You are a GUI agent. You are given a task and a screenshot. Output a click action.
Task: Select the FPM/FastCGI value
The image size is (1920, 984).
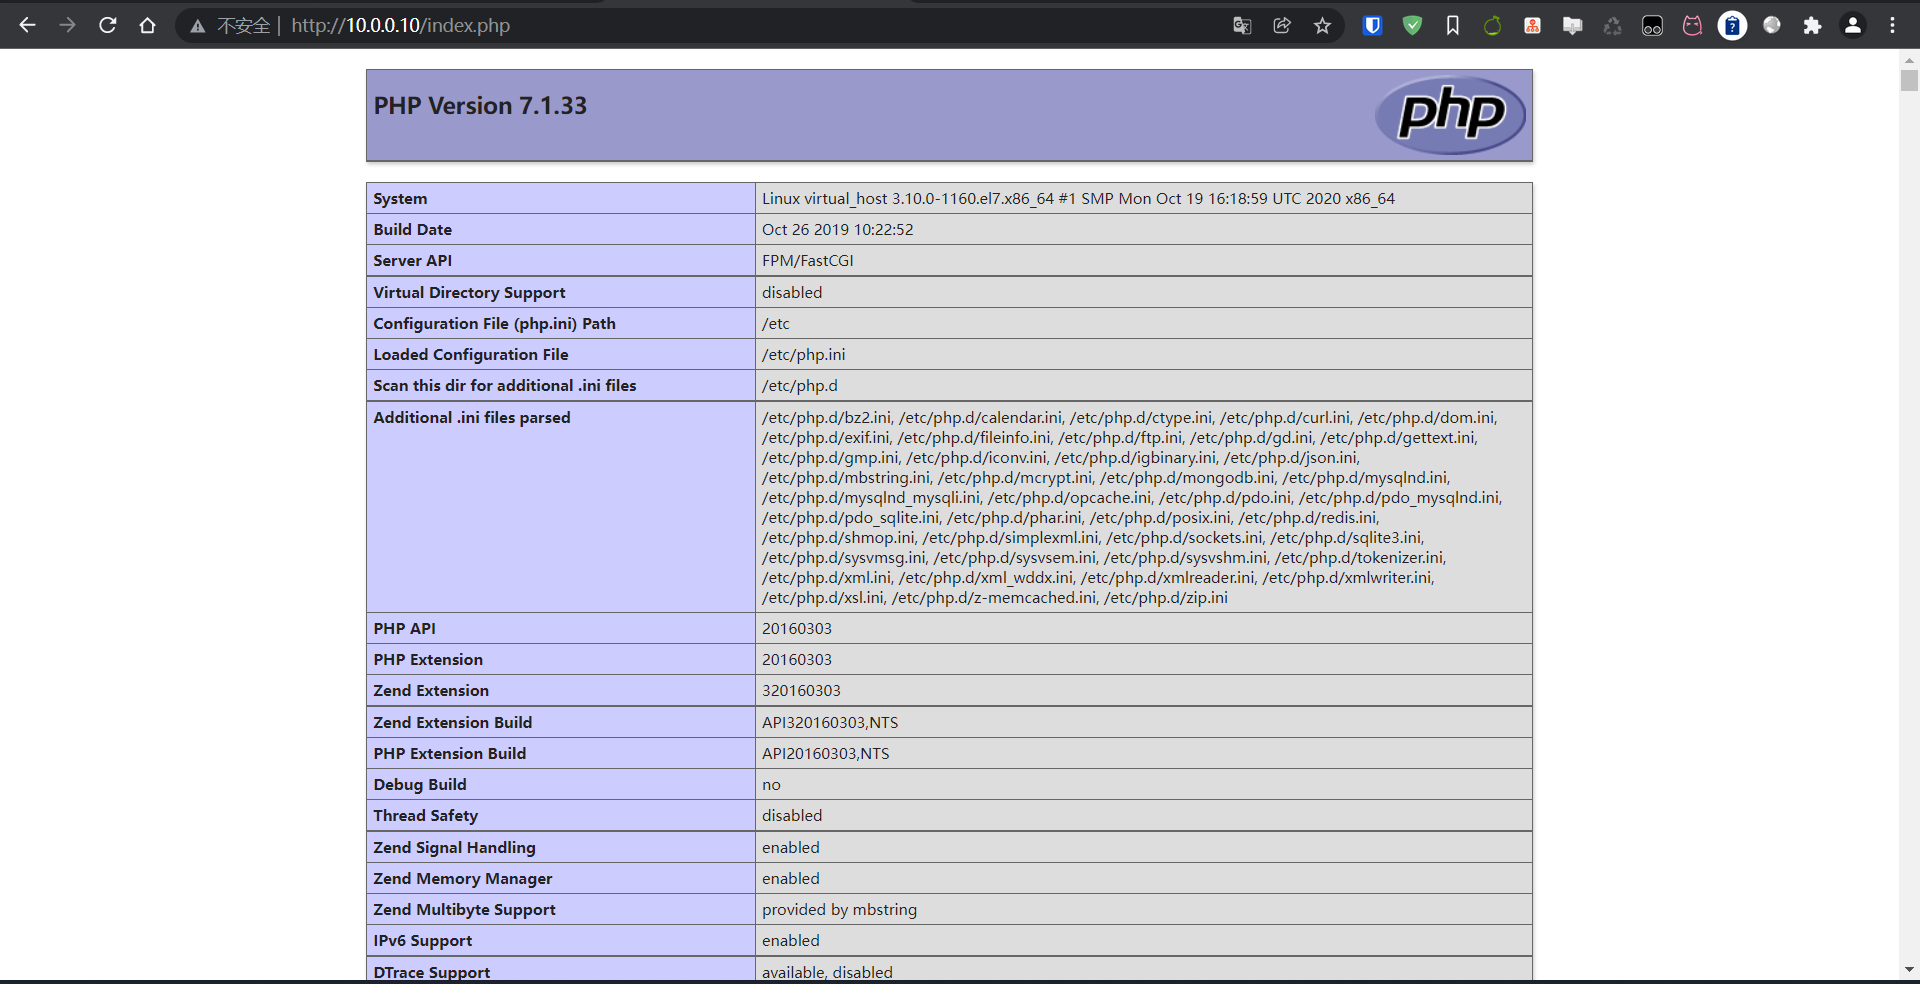click(807, 261)
